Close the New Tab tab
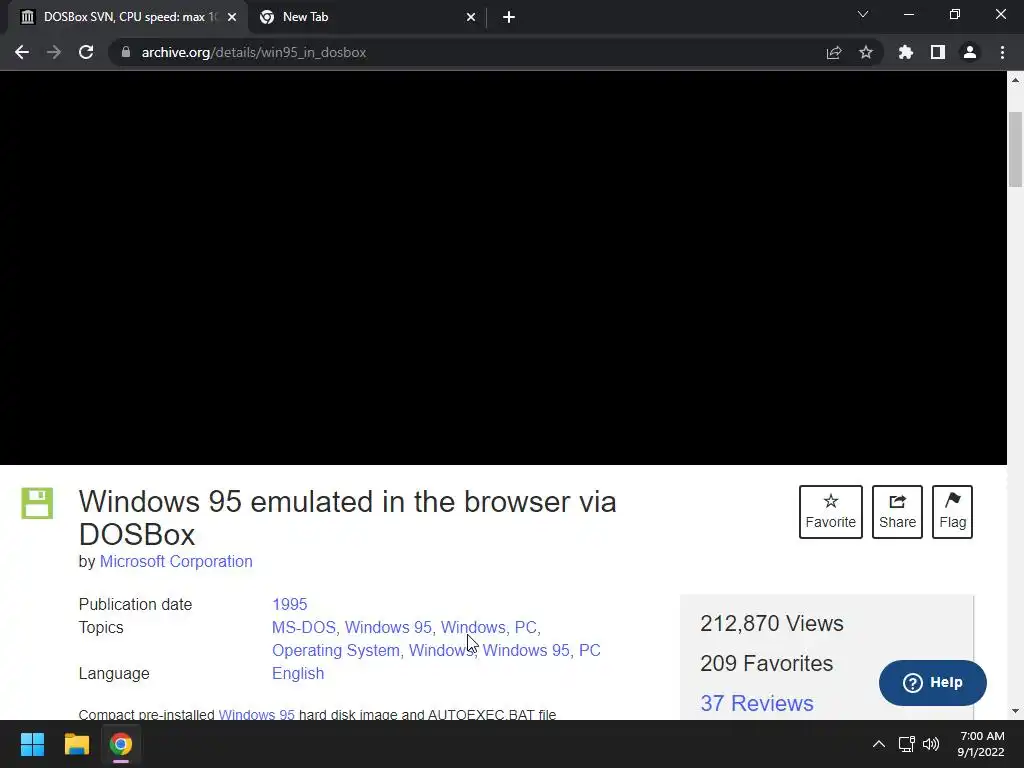This screenshot has width=1024, height=768. (x=471, y=17)
